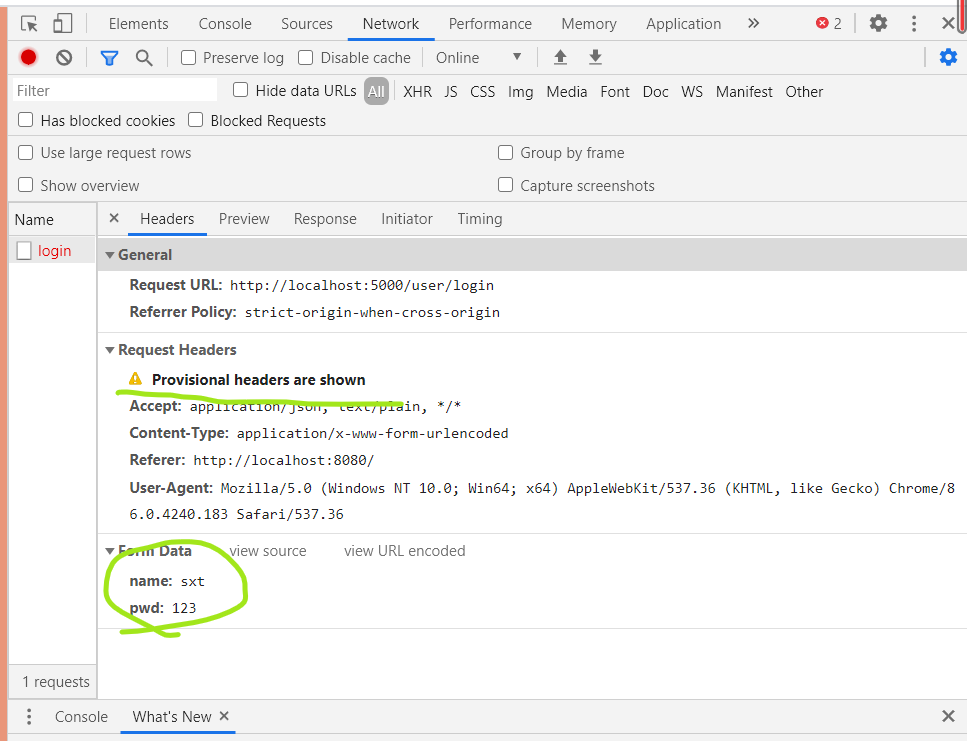This screenshot has height=741, width=967.
Task: Open DevTools three-dot menu
Action: [x=914, y=23]
